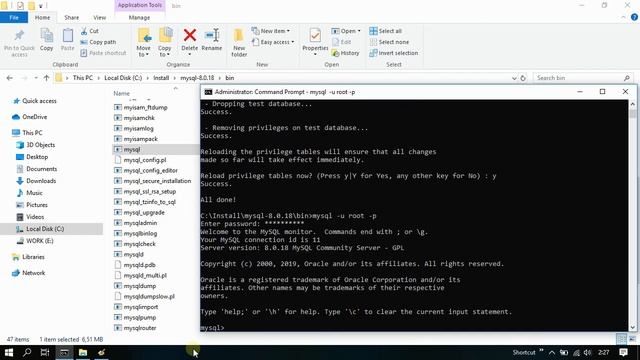Click the Paste ribbon icon
This screenshot has width=640, height=360.
pos(68,40)
